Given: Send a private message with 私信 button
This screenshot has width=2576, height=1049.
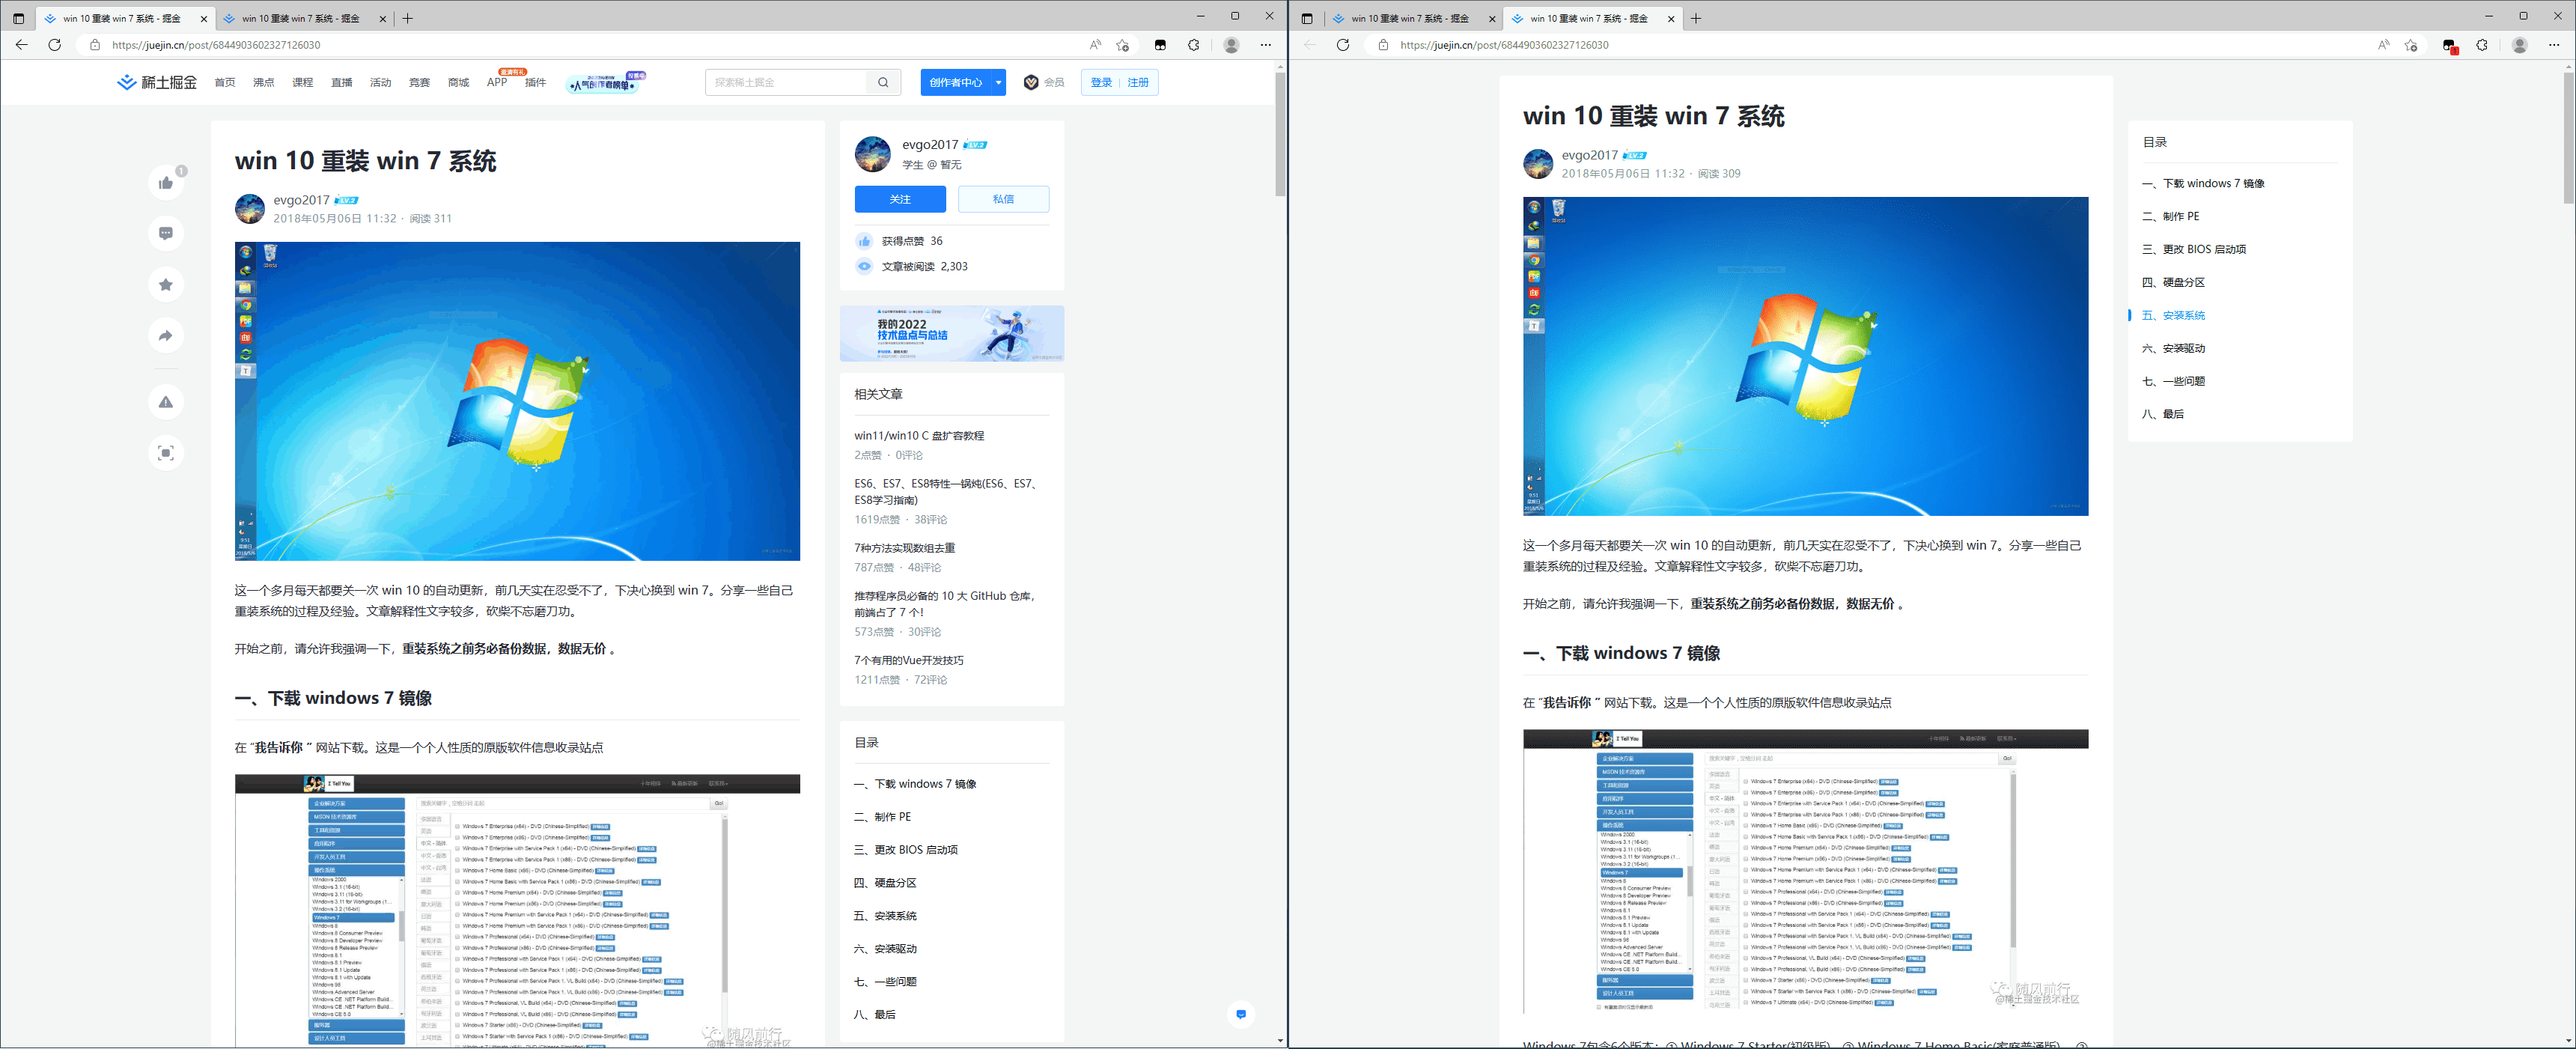Looking at the screenshot, I should [1004, 199].
